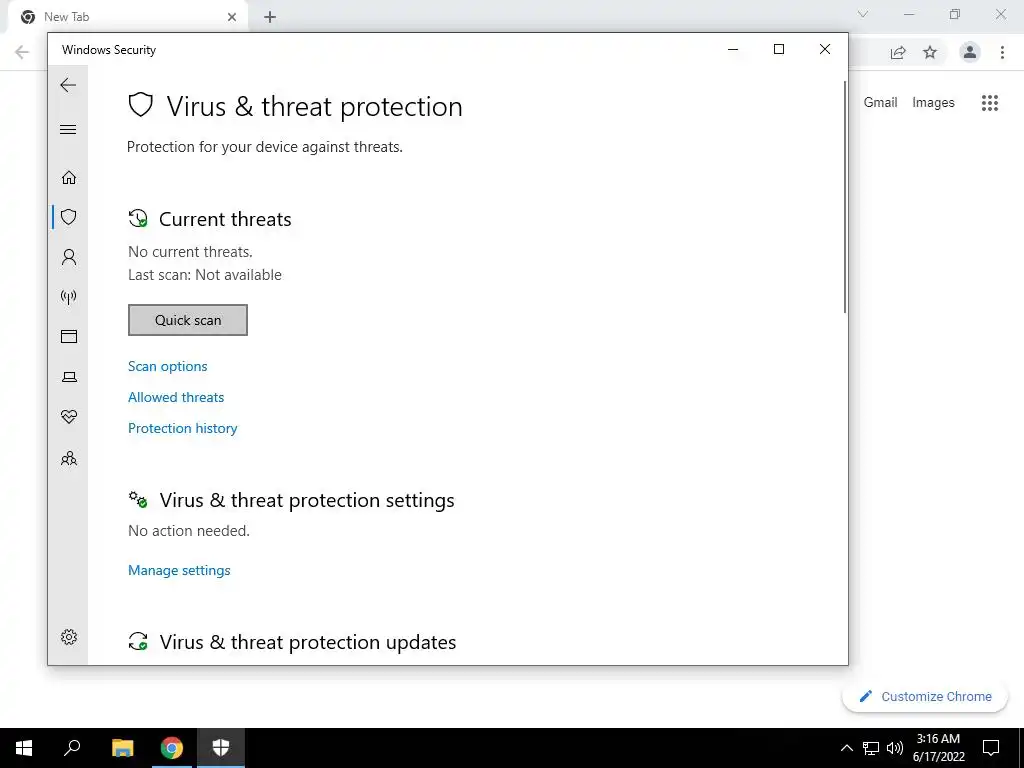Open App & browser control icon
Screen dimensions: 1024x768
[69, 336]
